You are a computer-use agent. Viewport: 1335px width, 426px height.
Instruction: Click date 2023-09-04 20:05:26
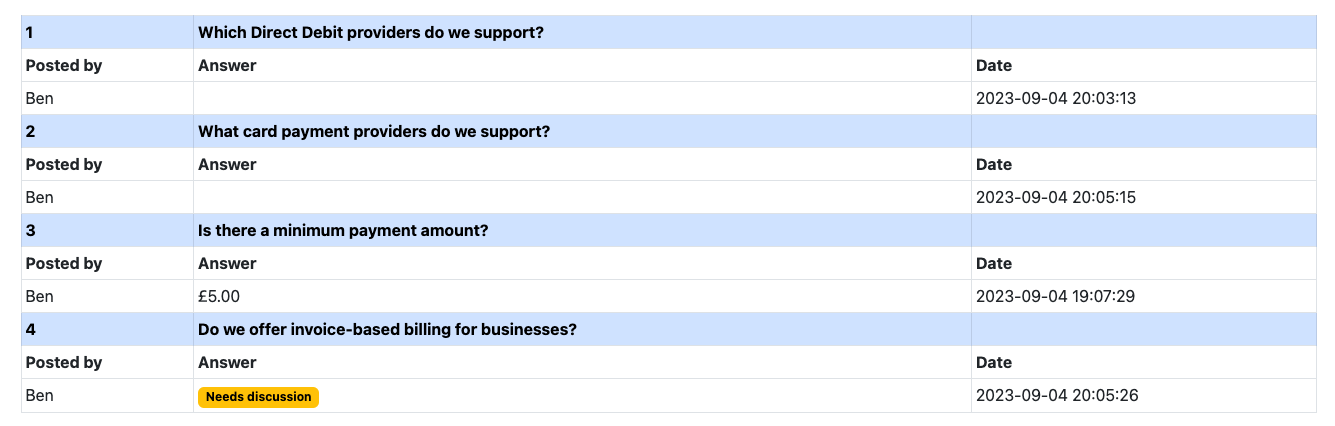1057,395
